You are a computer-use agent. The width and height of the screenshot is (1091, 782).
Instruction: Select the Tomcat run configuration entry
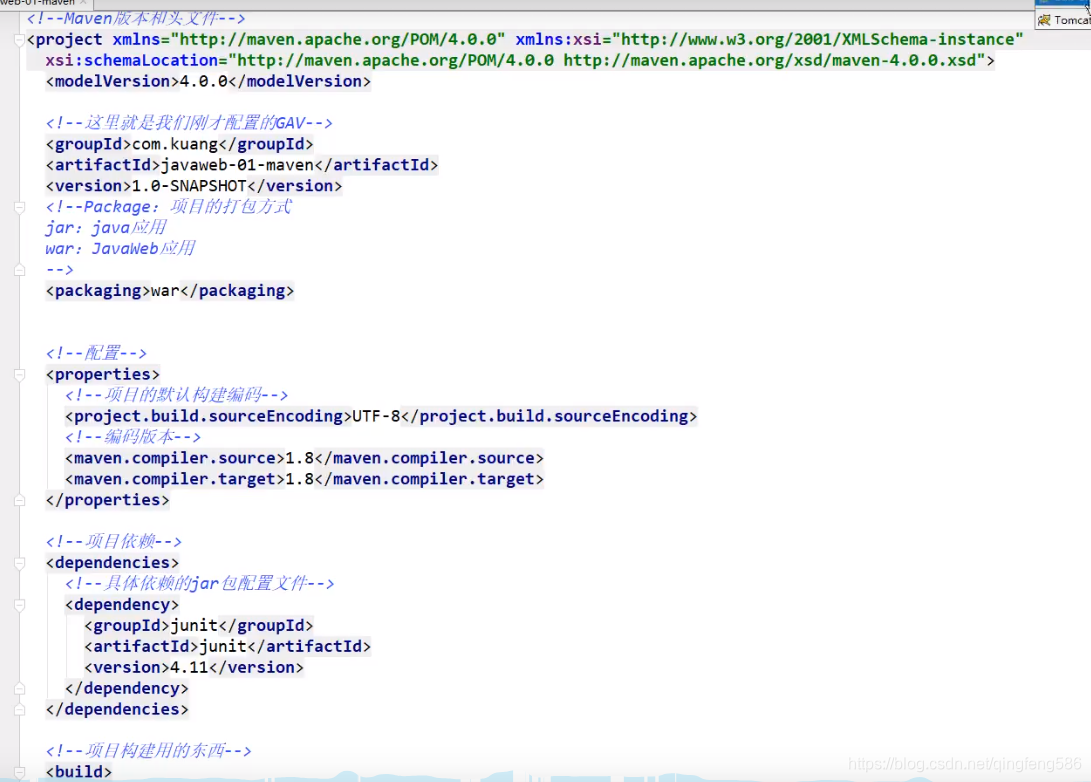pyautogui.click(x=1064, y=20)
